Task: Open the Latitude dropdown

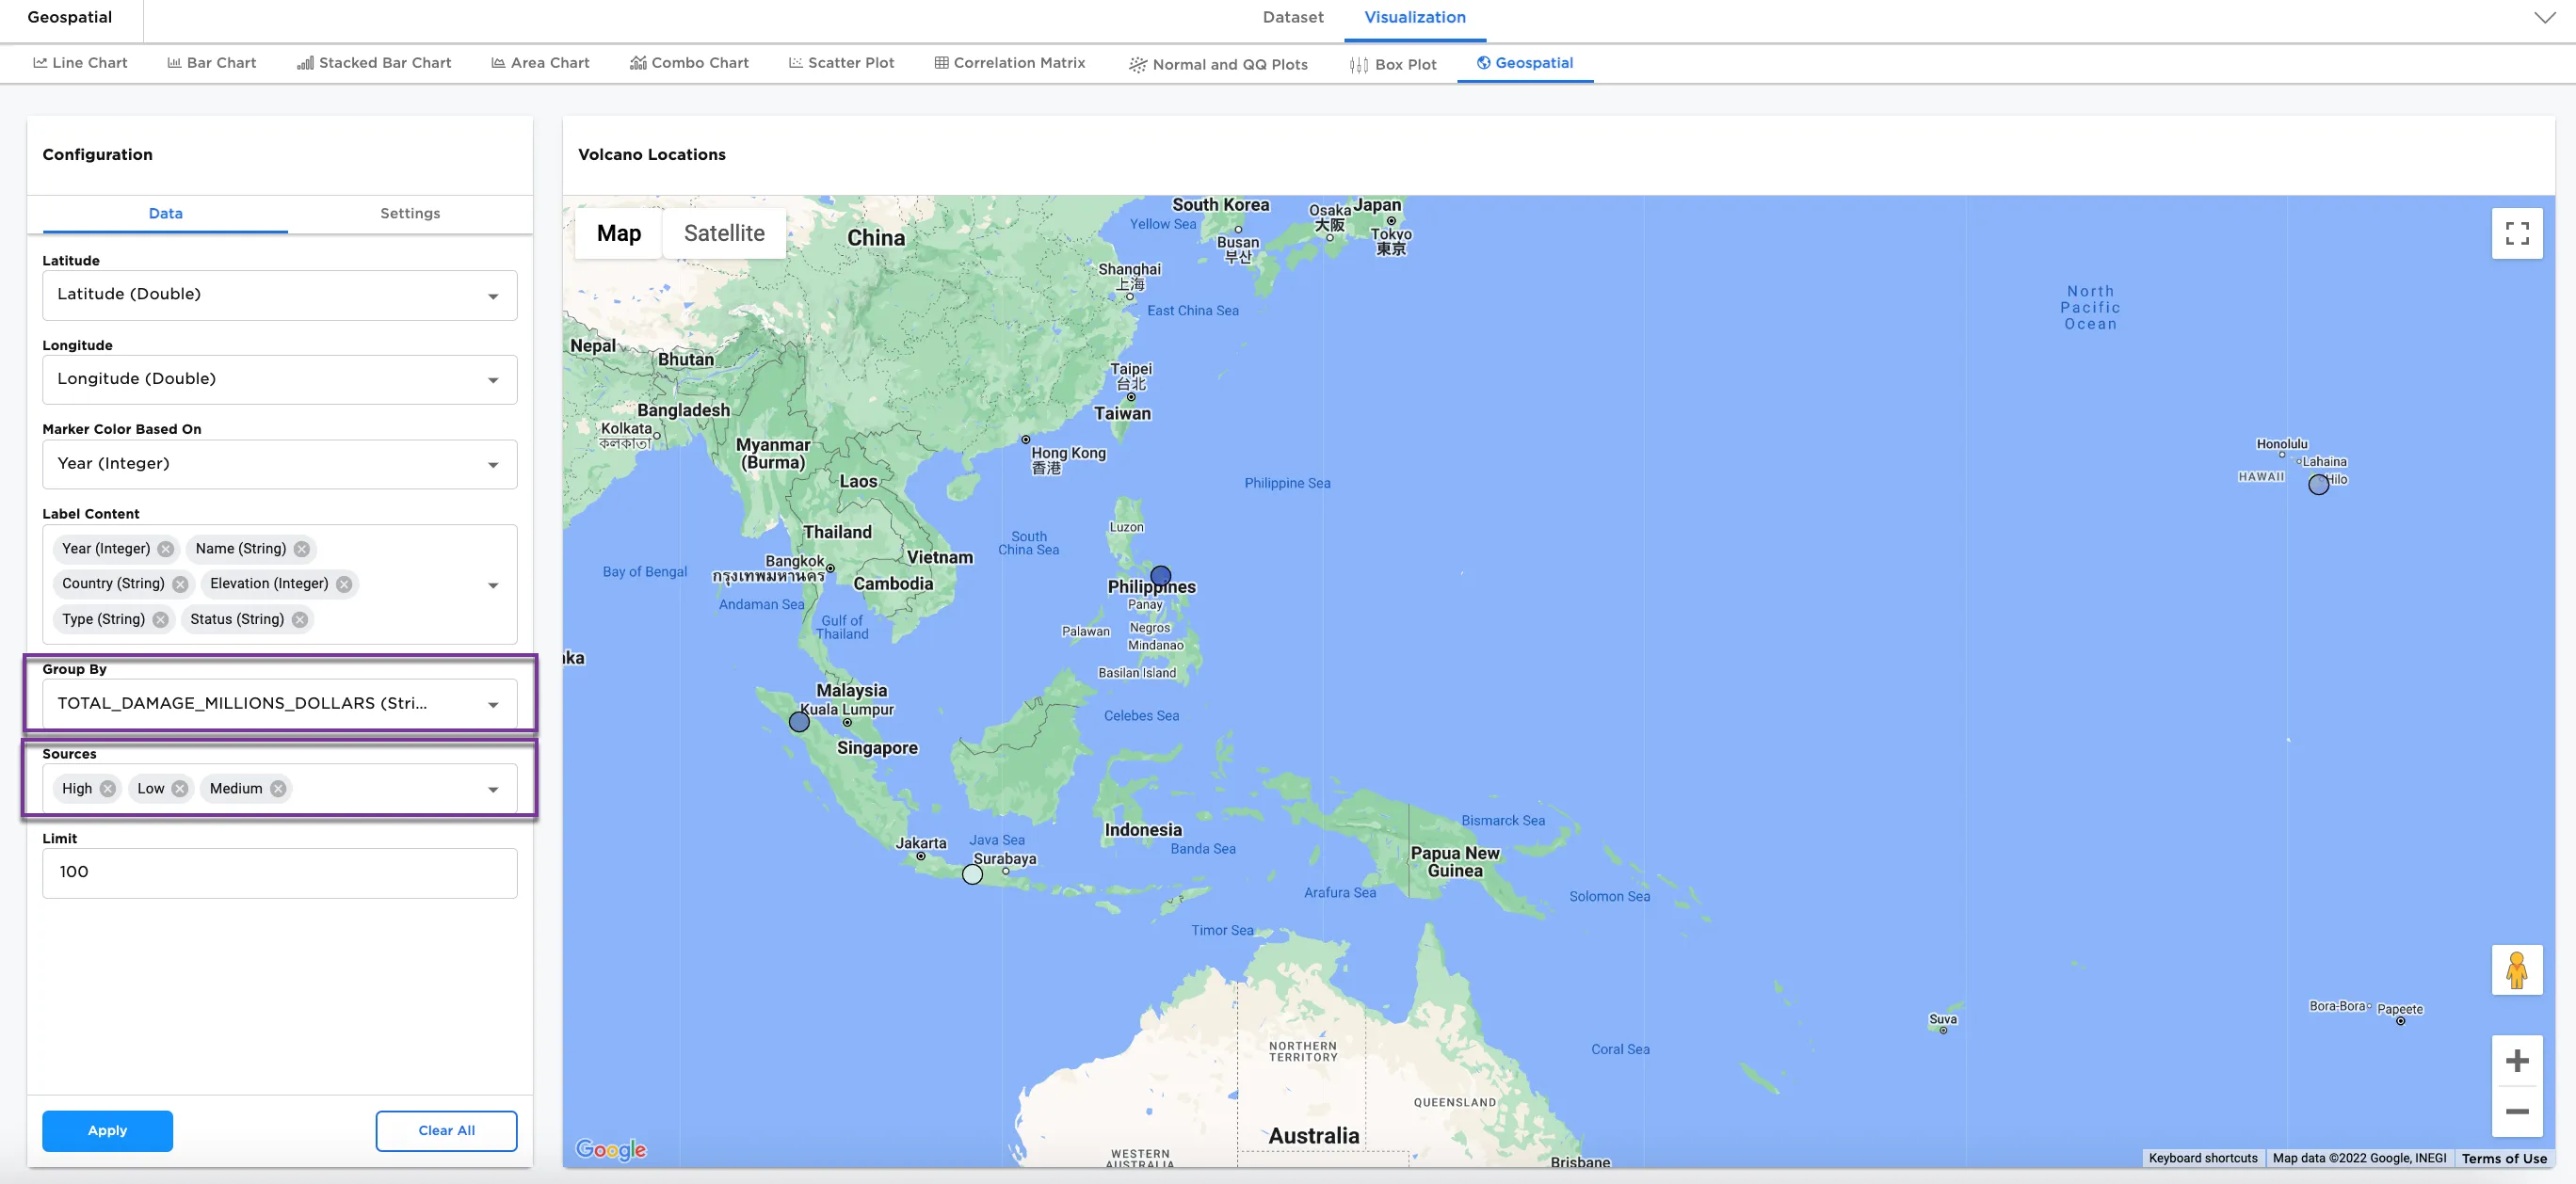Action: (279, 295)
